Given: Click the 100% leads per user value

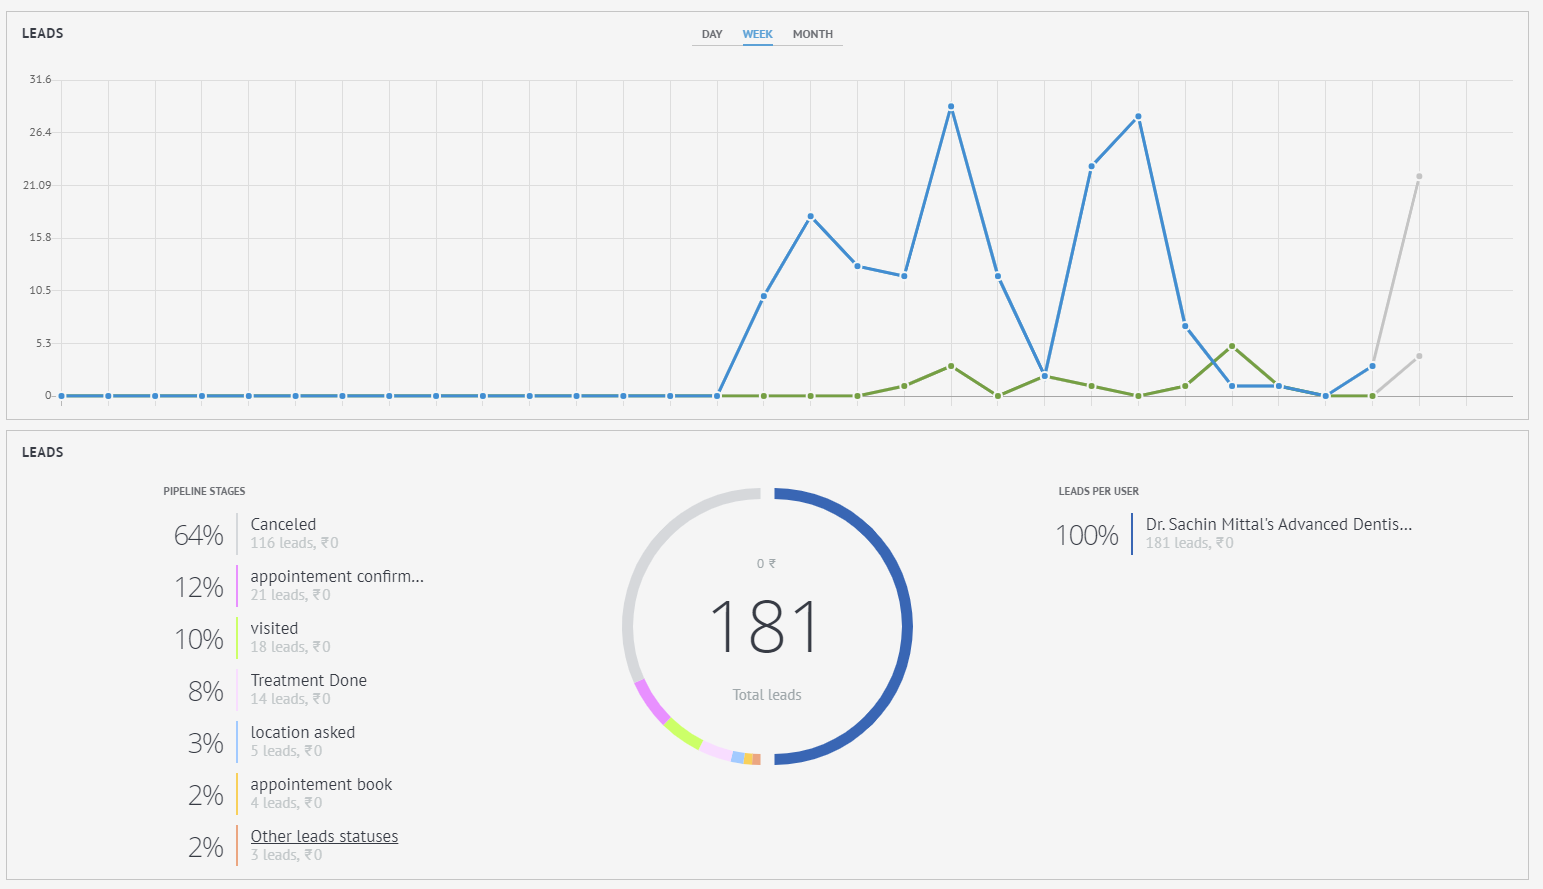Looking at the screenshot, I should pyautogui.click(x=1087, y=535).
